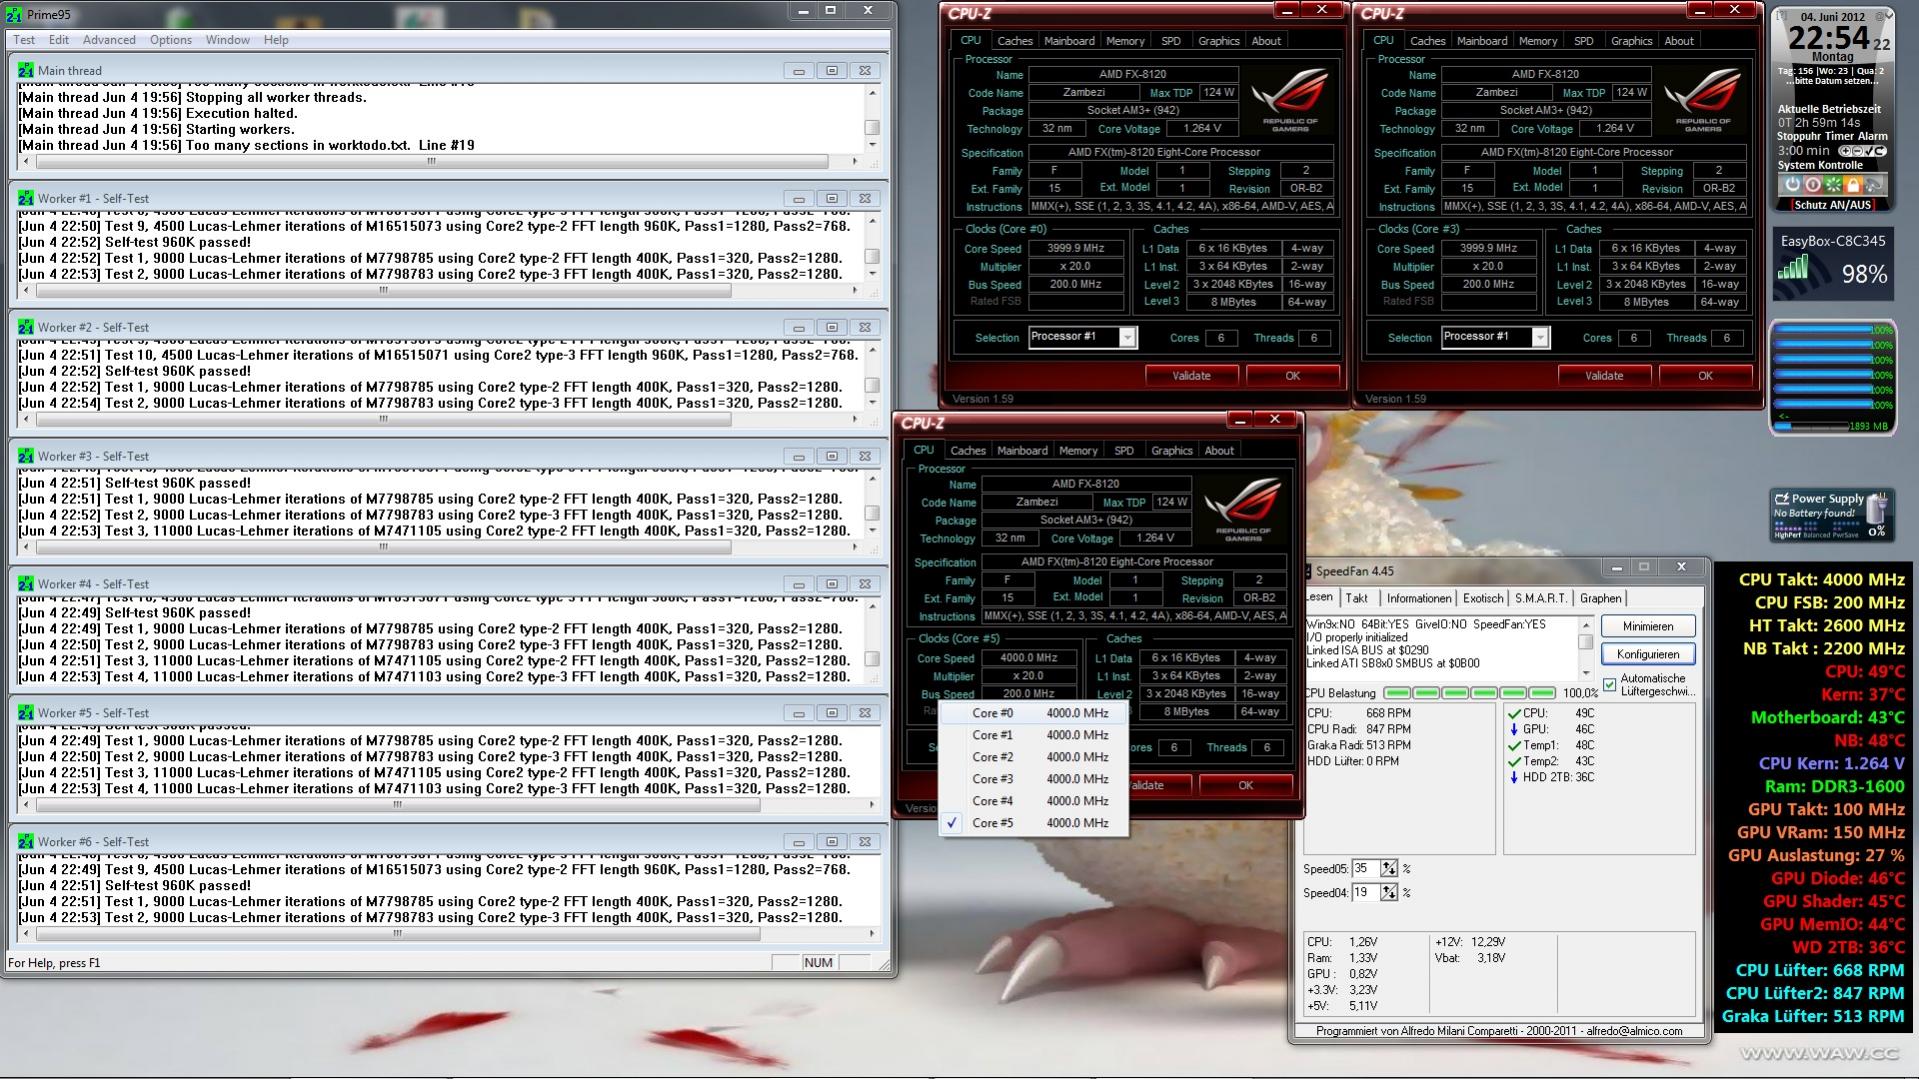This screenshot has width=1919, height=1079.
Task: Click the green standby icon in System Kontrolle
Action: pos(1832,185)
